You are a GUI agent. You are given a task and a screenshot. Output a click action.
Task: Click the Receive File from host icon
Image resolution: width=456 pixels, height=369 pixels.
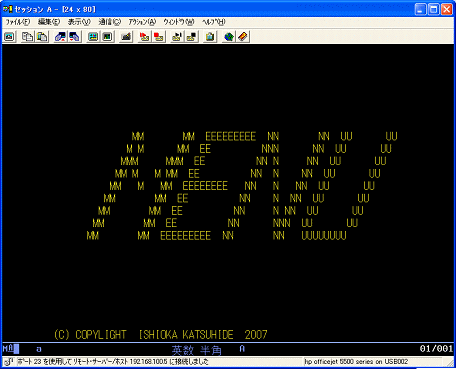pos(75,36)
